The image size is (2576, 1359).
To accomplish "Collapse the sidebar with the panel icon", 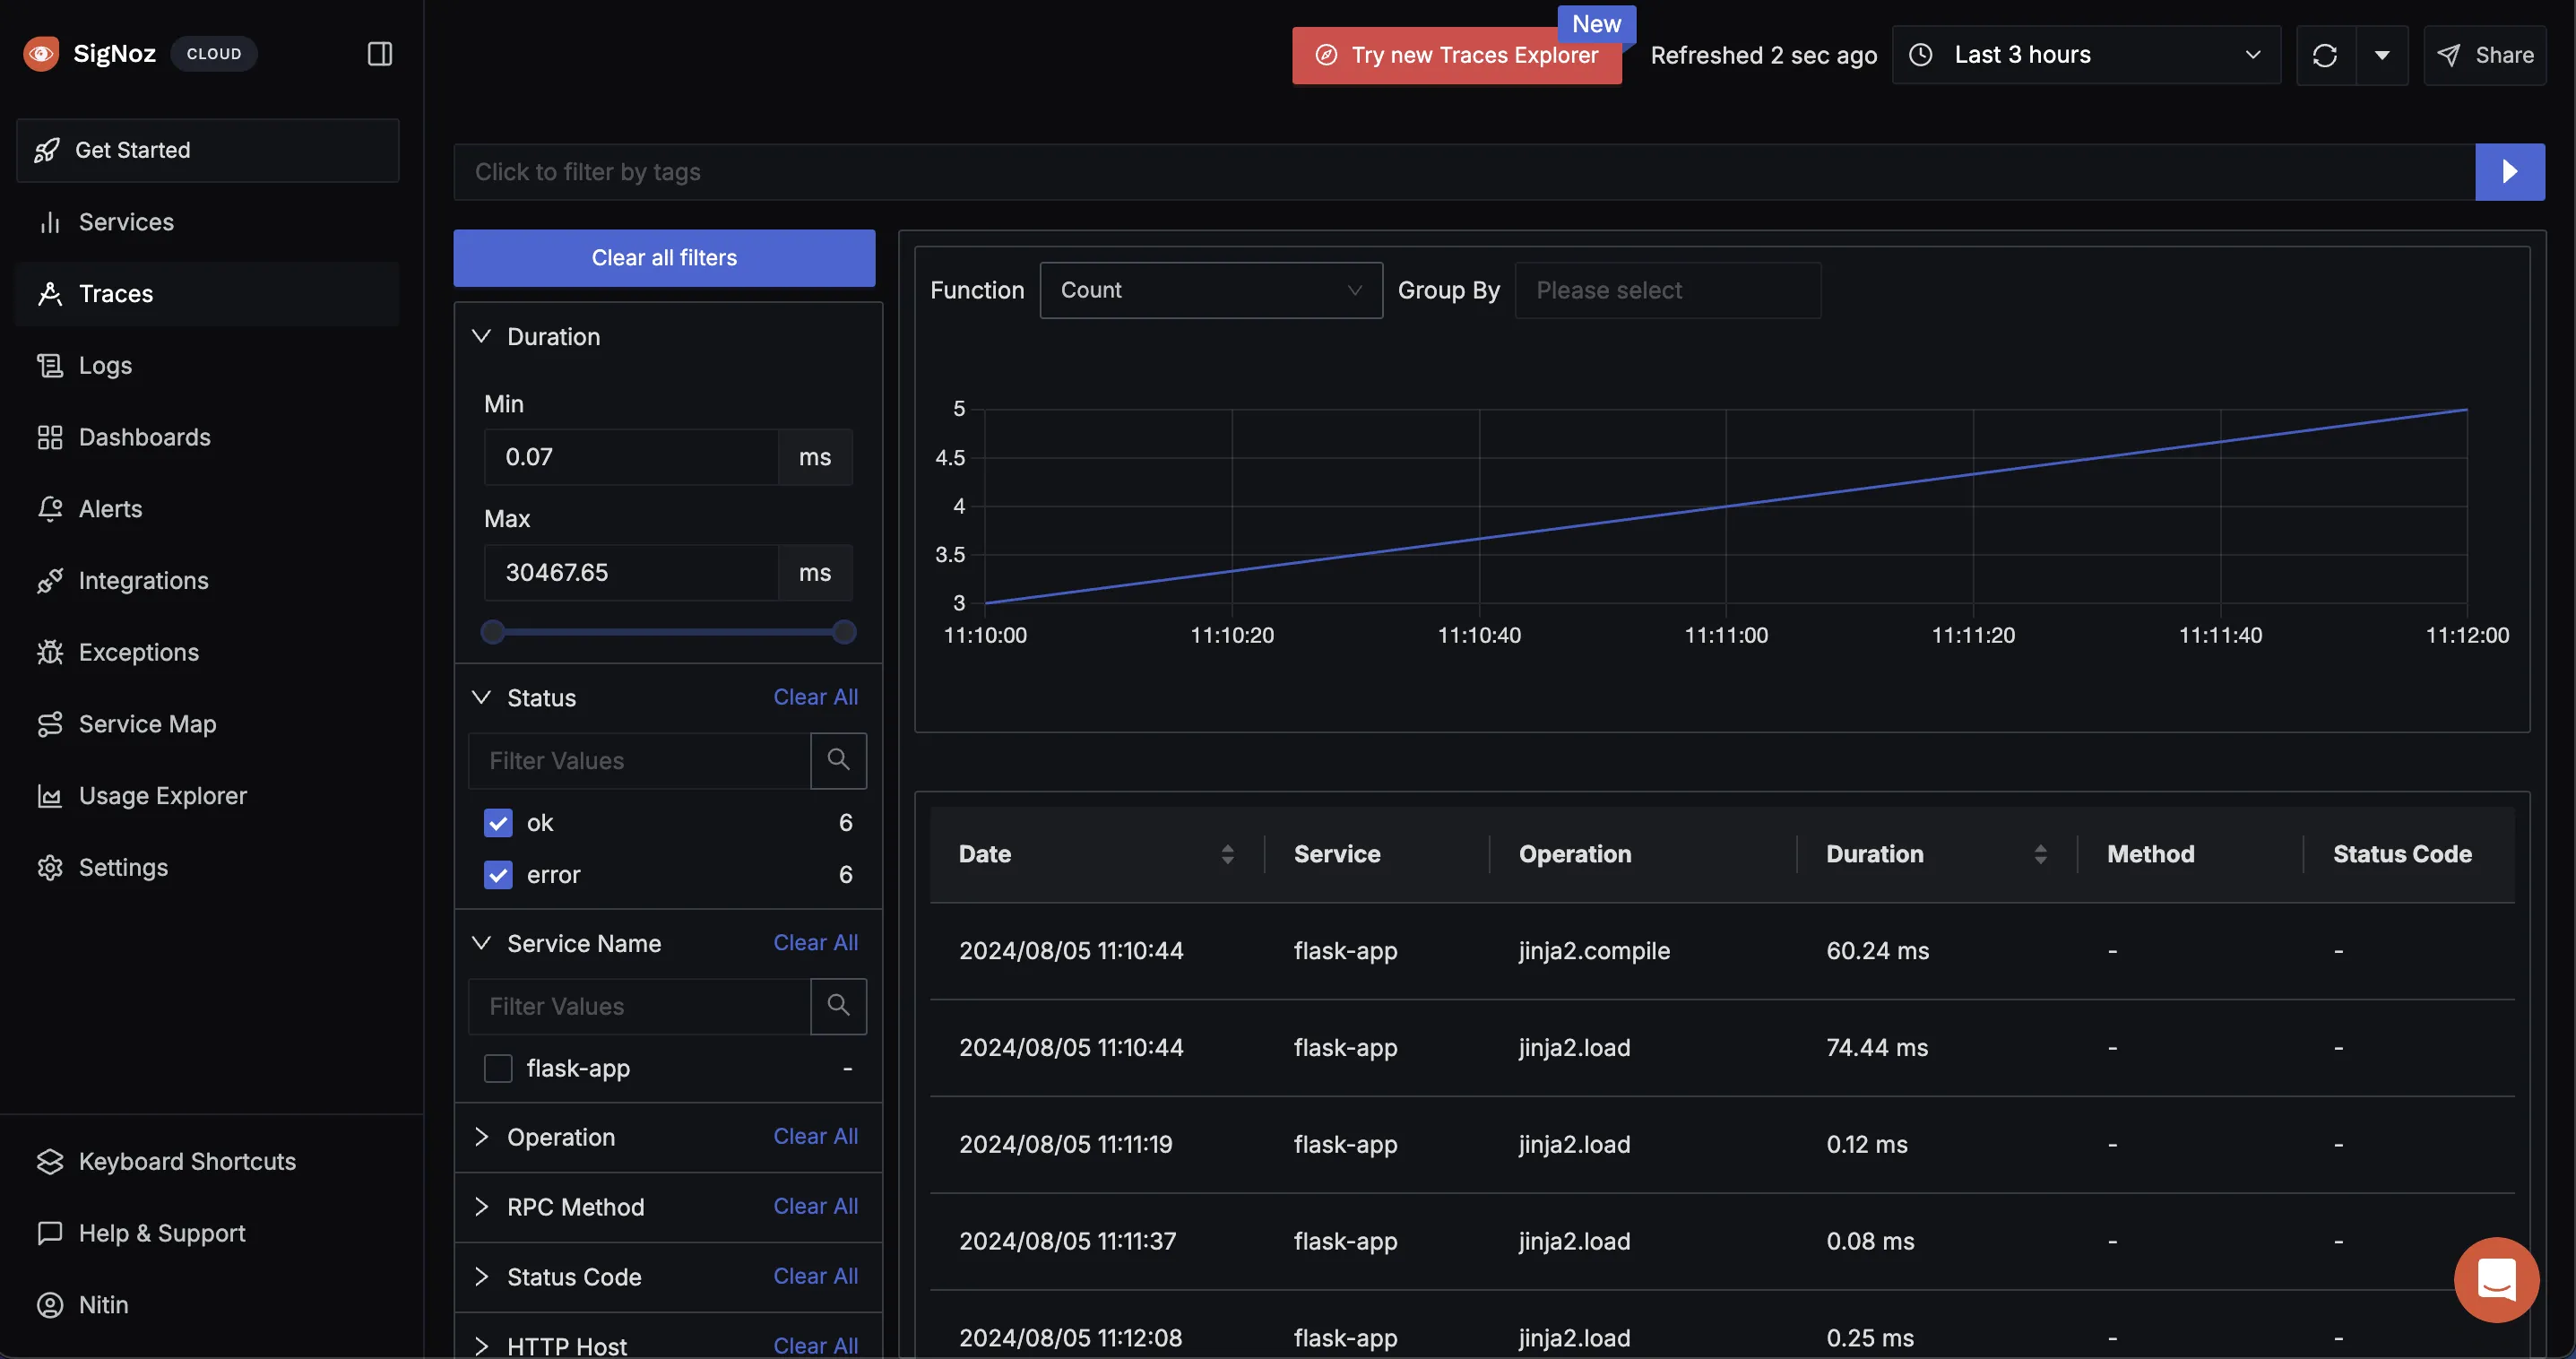I will 380,54.
